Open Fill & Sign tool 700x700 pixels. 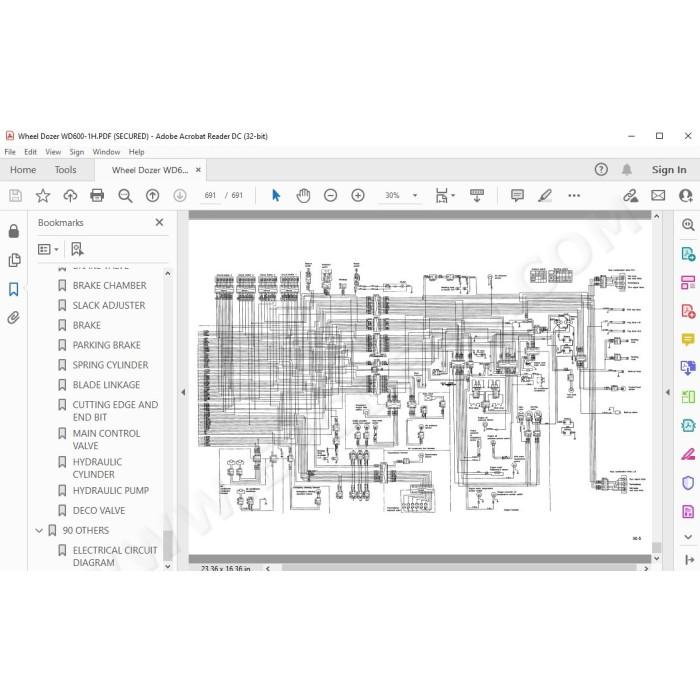[688, 454]
